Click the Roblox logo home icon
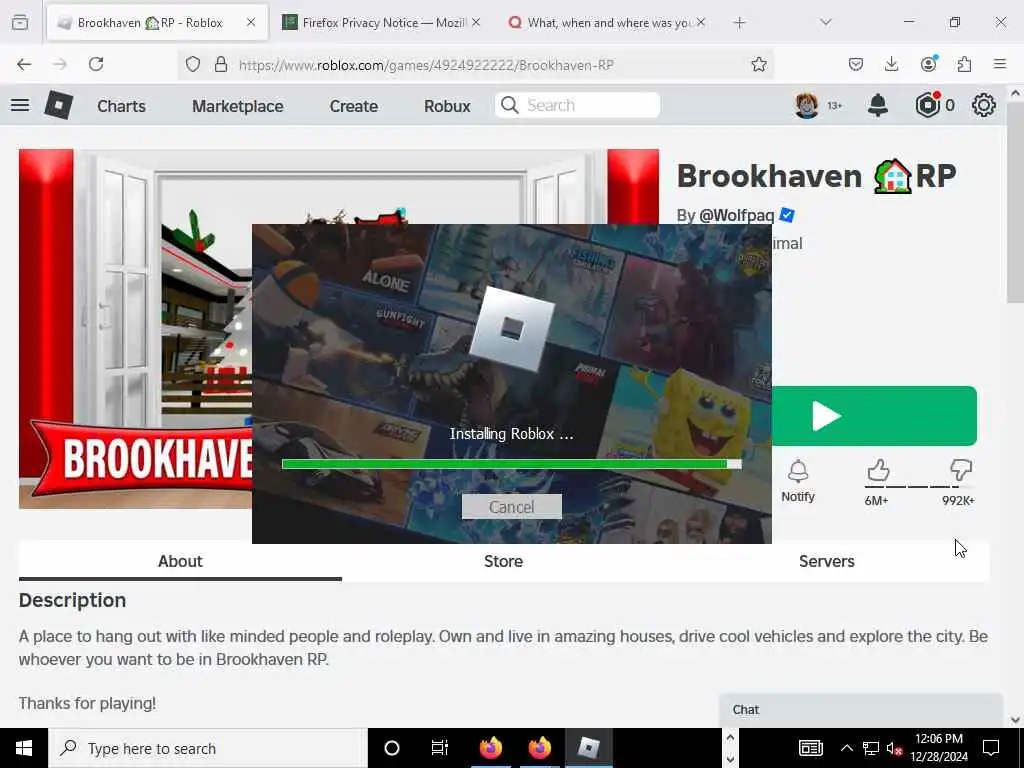The height and width of the screenshot is (768, 1024). 59,105
